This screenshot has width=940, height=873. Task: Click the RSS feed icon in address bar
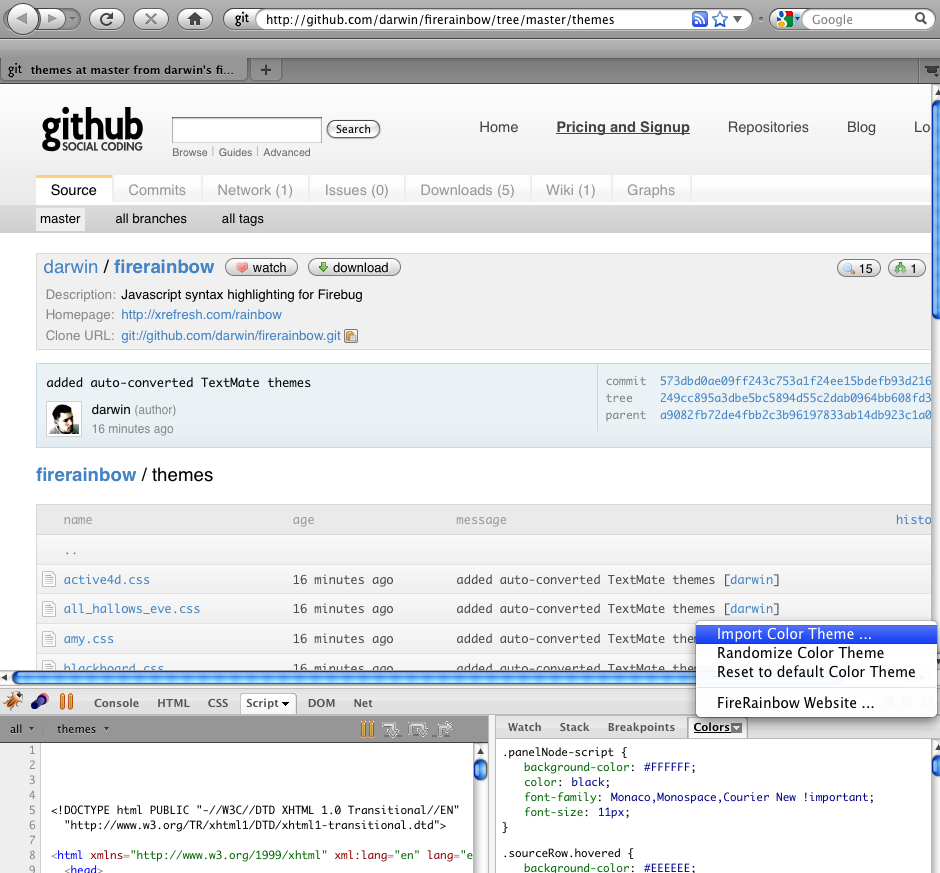700,19
